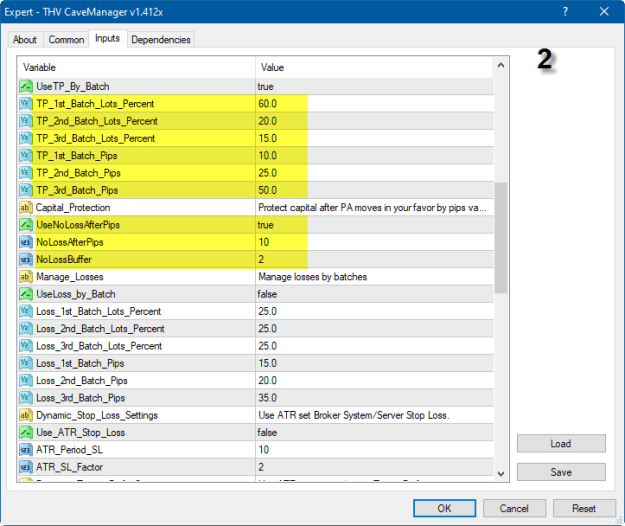Click the NoLossAfterPips value 10
This screenshot has height=526, width=625.
click(263, 242)
